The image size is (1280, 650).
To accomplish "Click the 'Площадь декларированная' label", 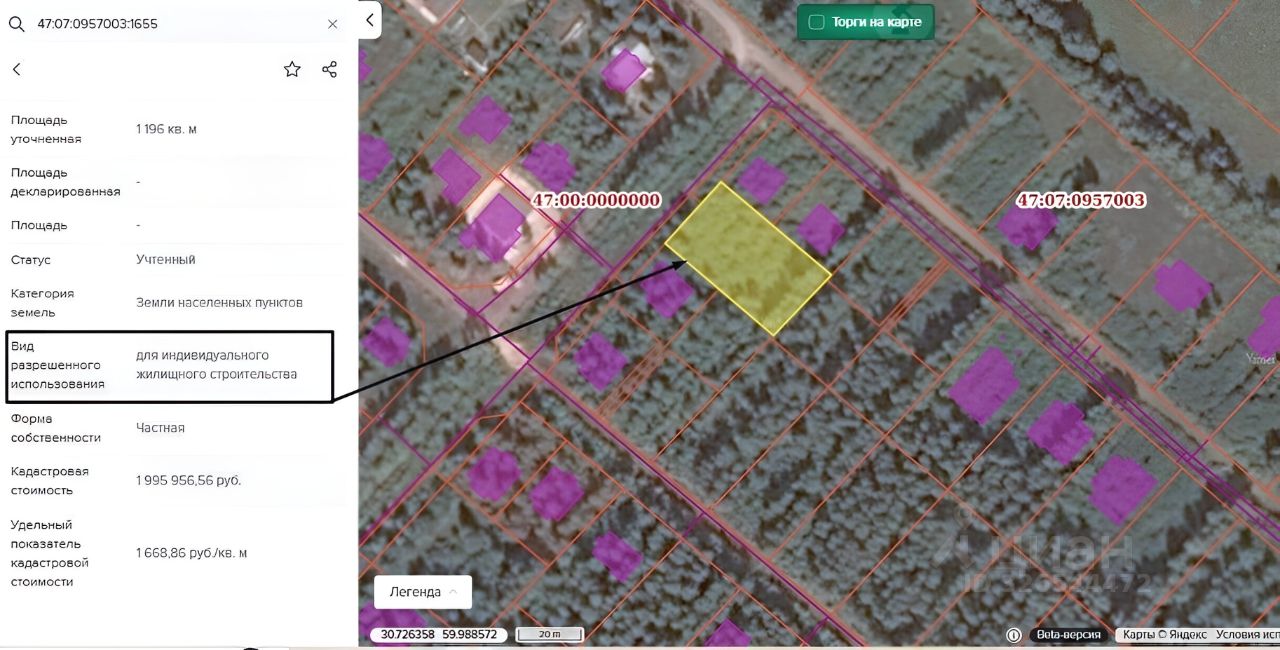I will [66, 182].
